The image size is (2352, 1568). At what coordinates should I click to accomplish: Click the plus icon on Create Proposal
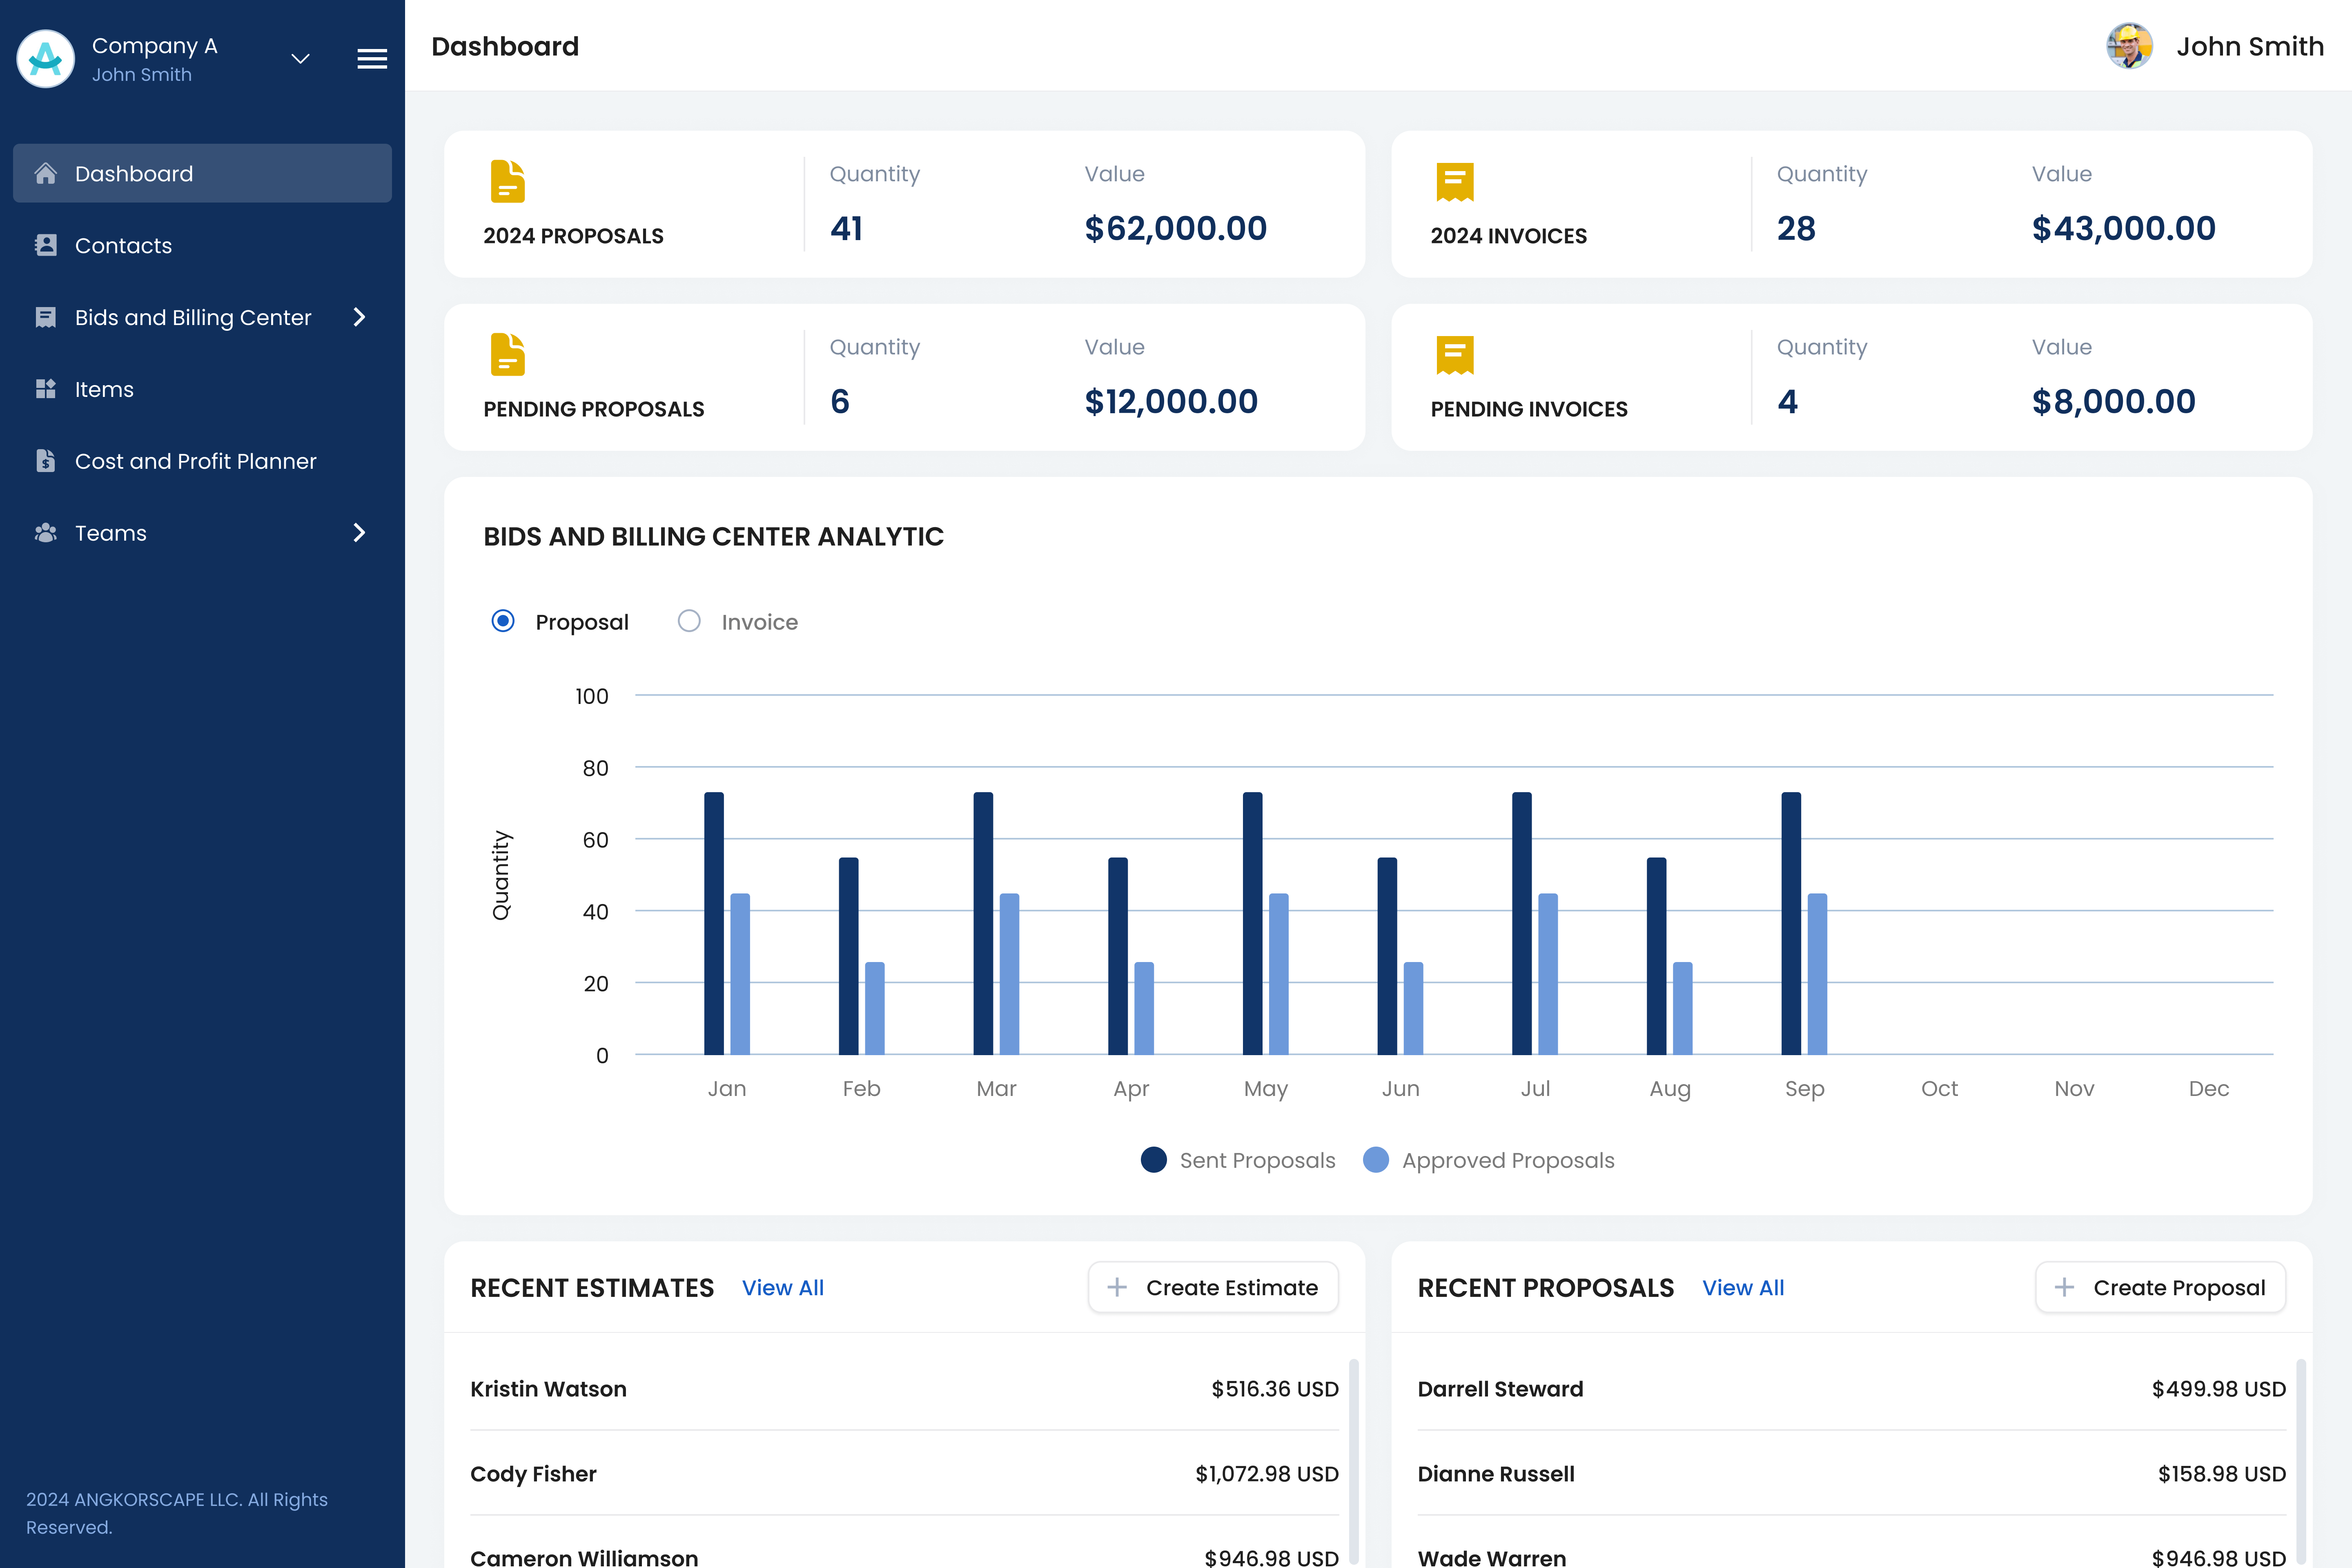2064,1287
